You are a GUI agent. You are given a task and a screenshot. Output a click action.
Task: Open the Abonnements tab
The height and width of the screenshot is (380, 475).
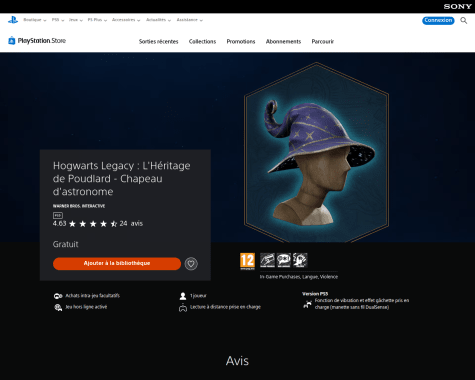pos(283,42)
